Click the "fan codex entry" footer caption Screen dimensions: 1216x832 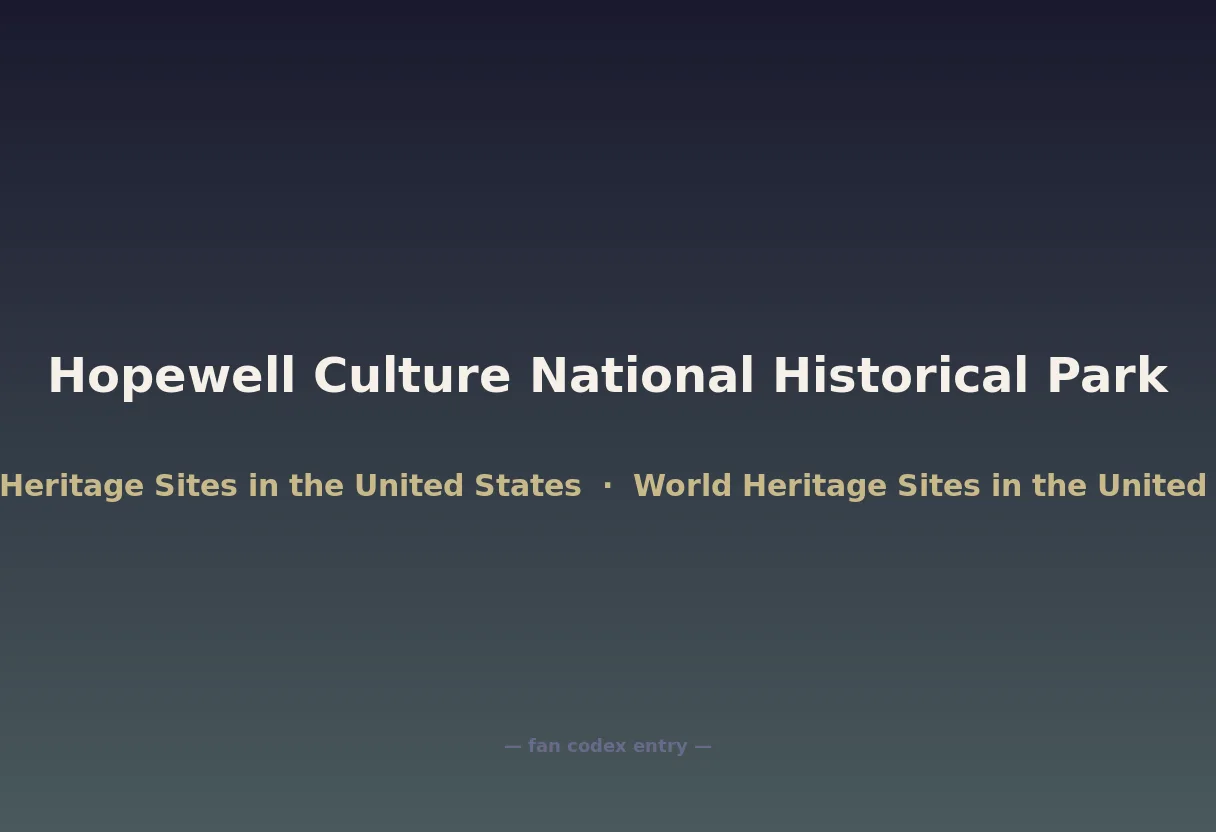(x=608, y=746)
